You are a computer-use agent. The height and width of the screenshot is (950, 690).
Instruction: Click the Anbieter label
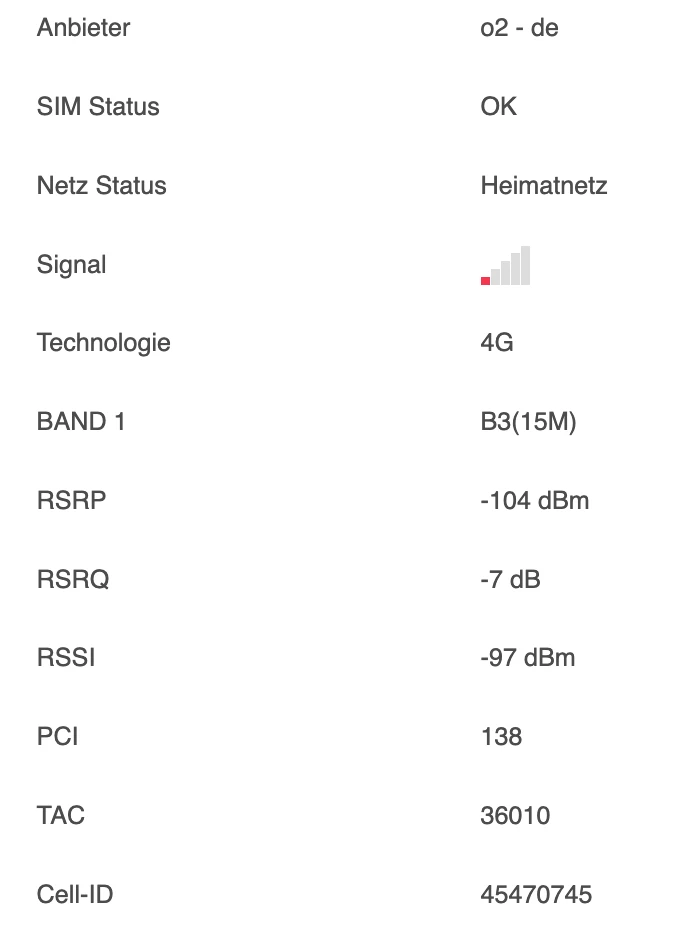tap(83, 28)
